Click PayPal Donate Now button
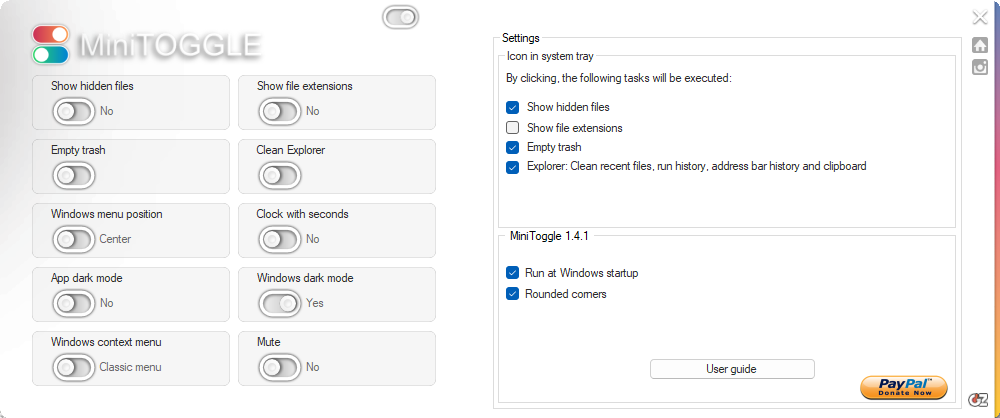Image resolution: width=1000 pixels, height=418 pixels. (904, 387)
